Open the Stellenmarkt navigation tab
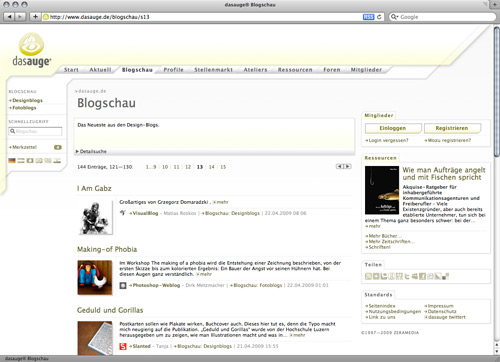The width and height of the screenshot is (500, 362). [213, 70]
